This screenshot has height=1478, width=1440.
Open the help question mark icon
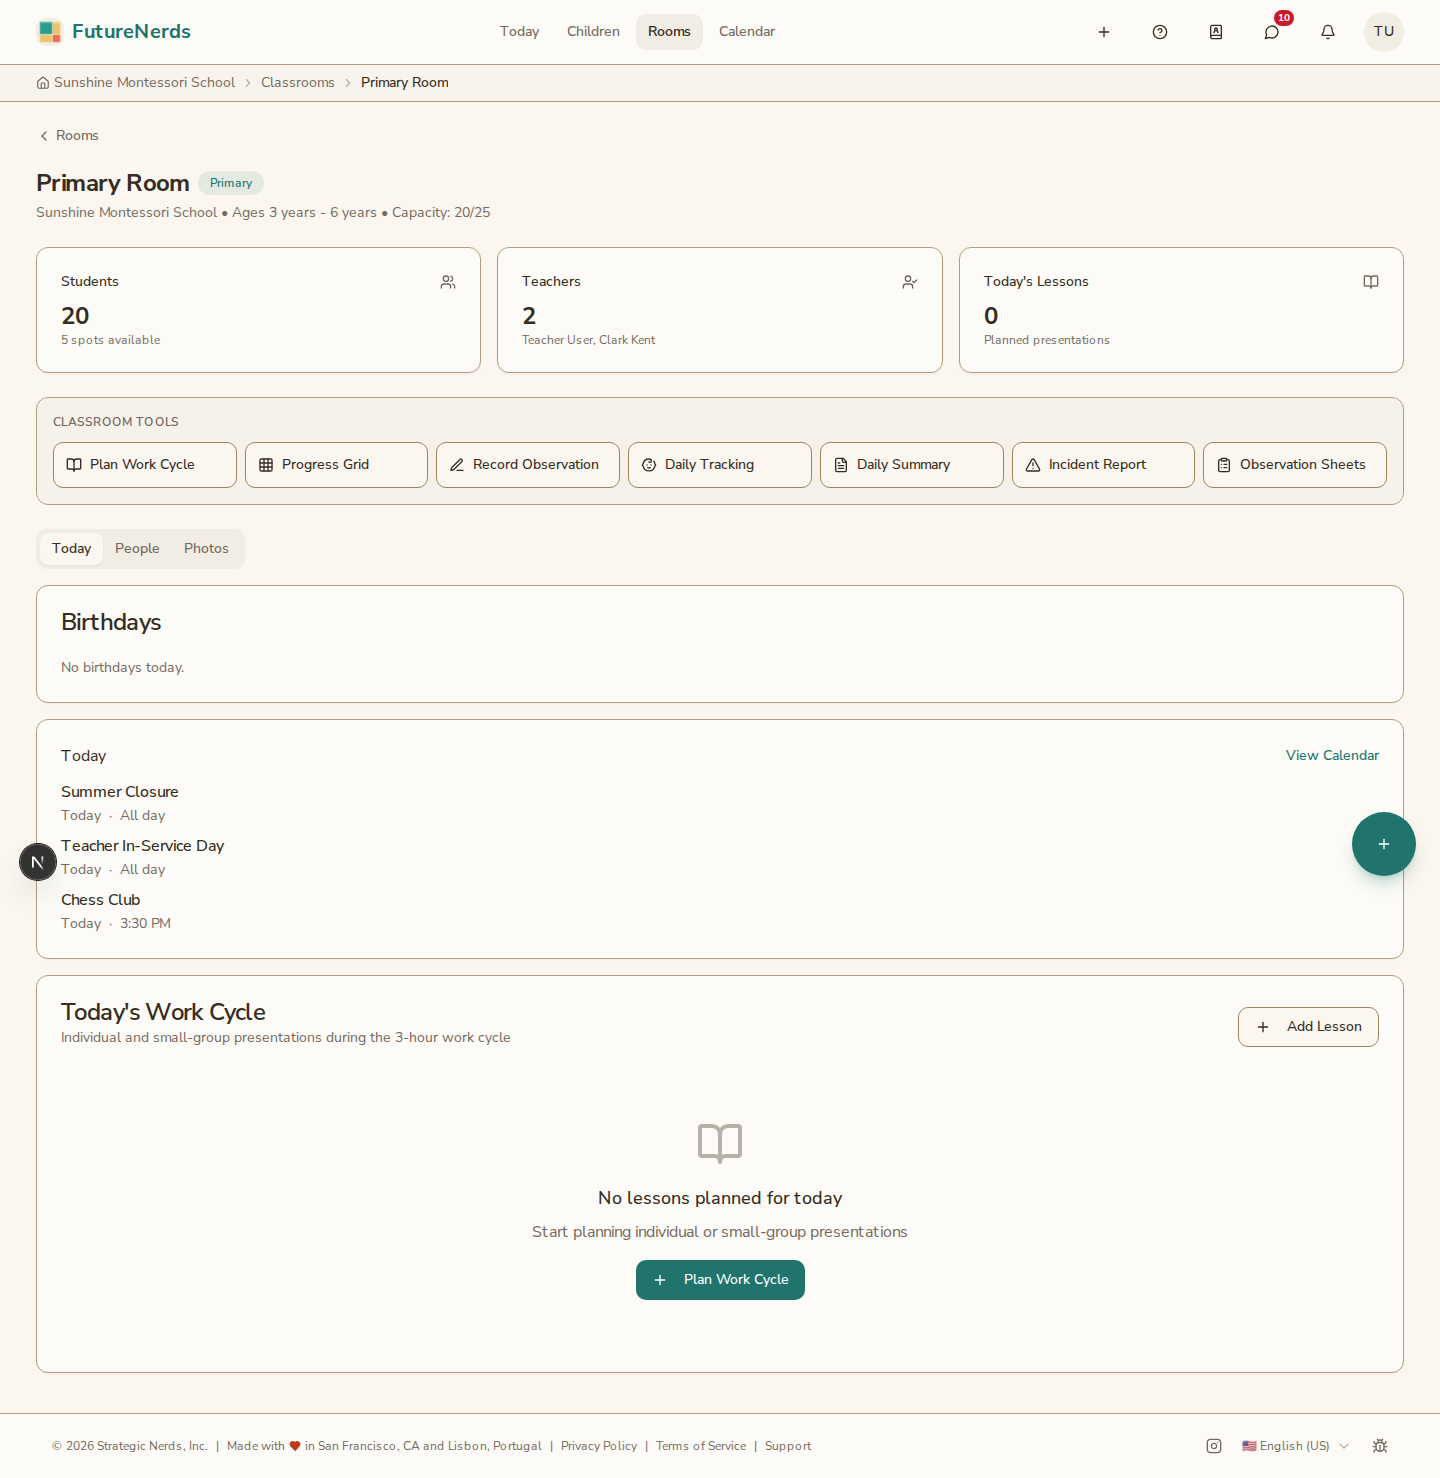click(x=1160, y=32)
